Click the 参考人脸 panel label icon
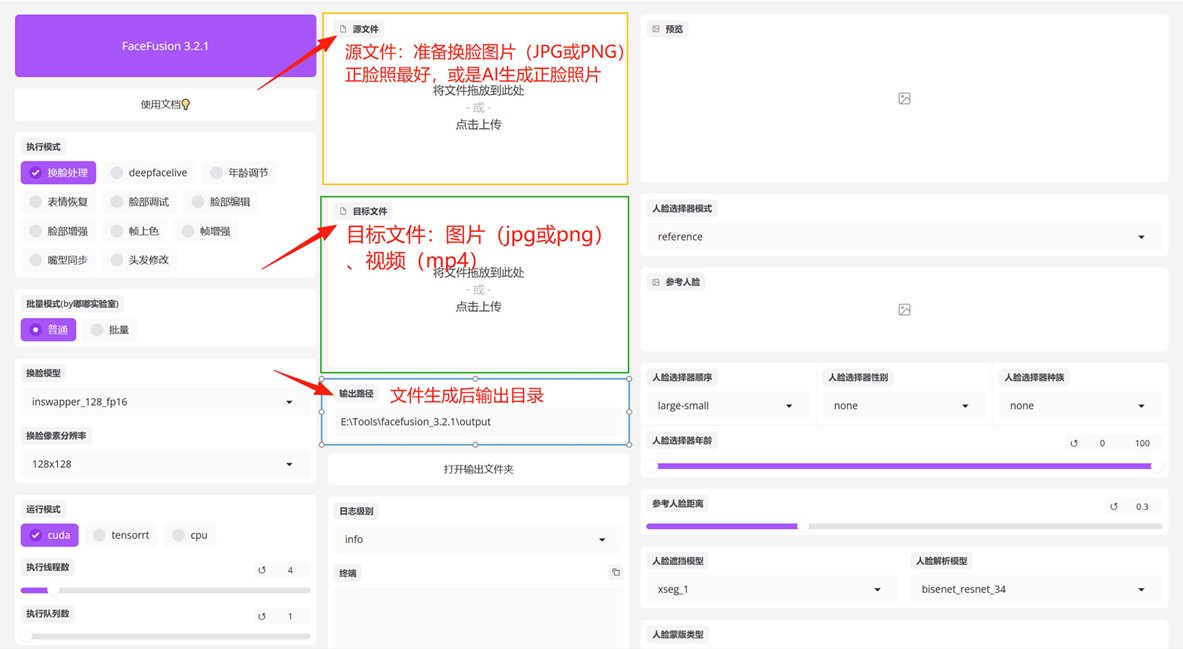1183x649 pixels. tap(656, 282)
